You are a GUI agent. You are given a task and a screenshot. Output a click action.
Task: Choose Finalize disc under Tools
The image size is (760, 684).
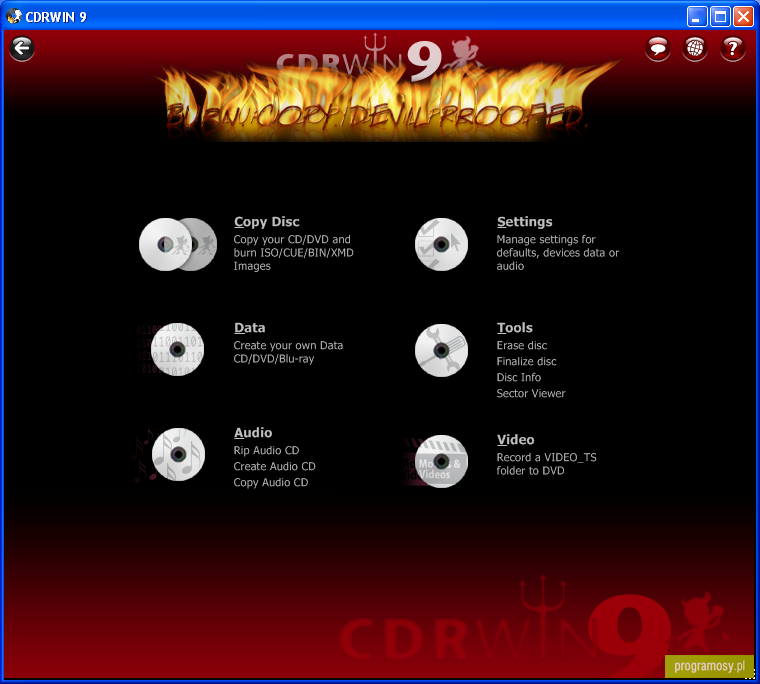point(526,362)
